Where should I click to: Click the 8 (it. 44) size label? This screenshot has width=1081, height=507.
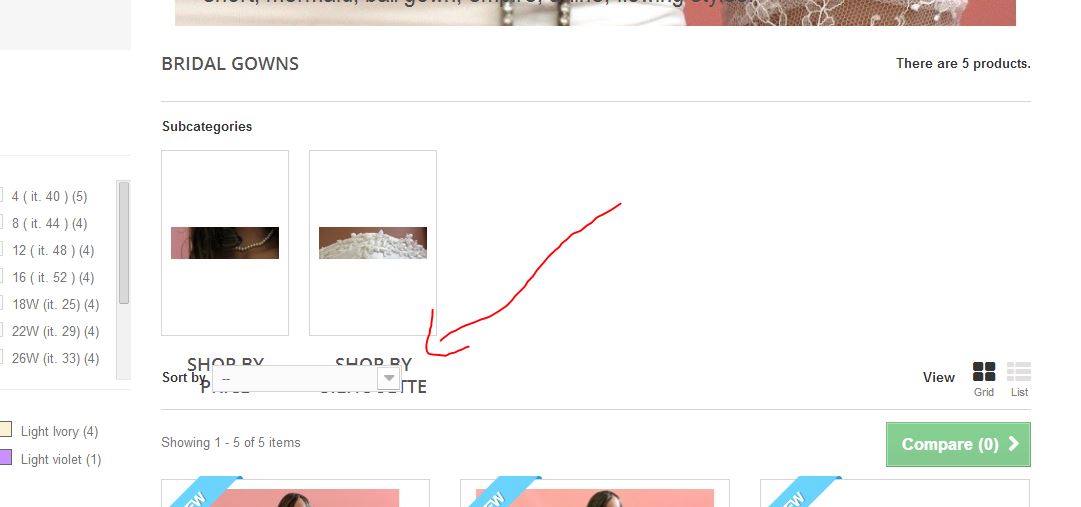[x=50, y=223]
